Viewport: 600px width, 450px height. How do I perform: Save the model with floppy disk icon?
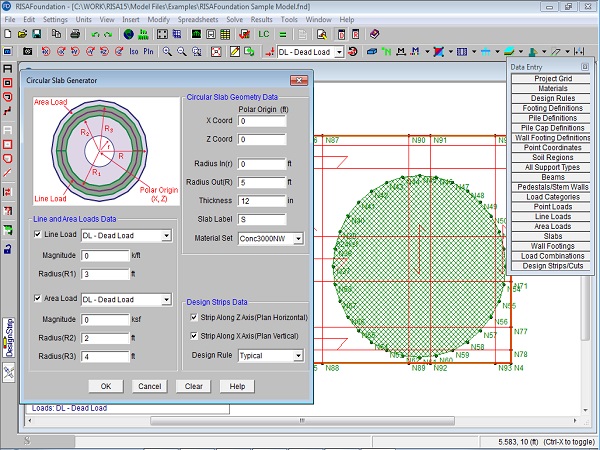pos(36,34)
